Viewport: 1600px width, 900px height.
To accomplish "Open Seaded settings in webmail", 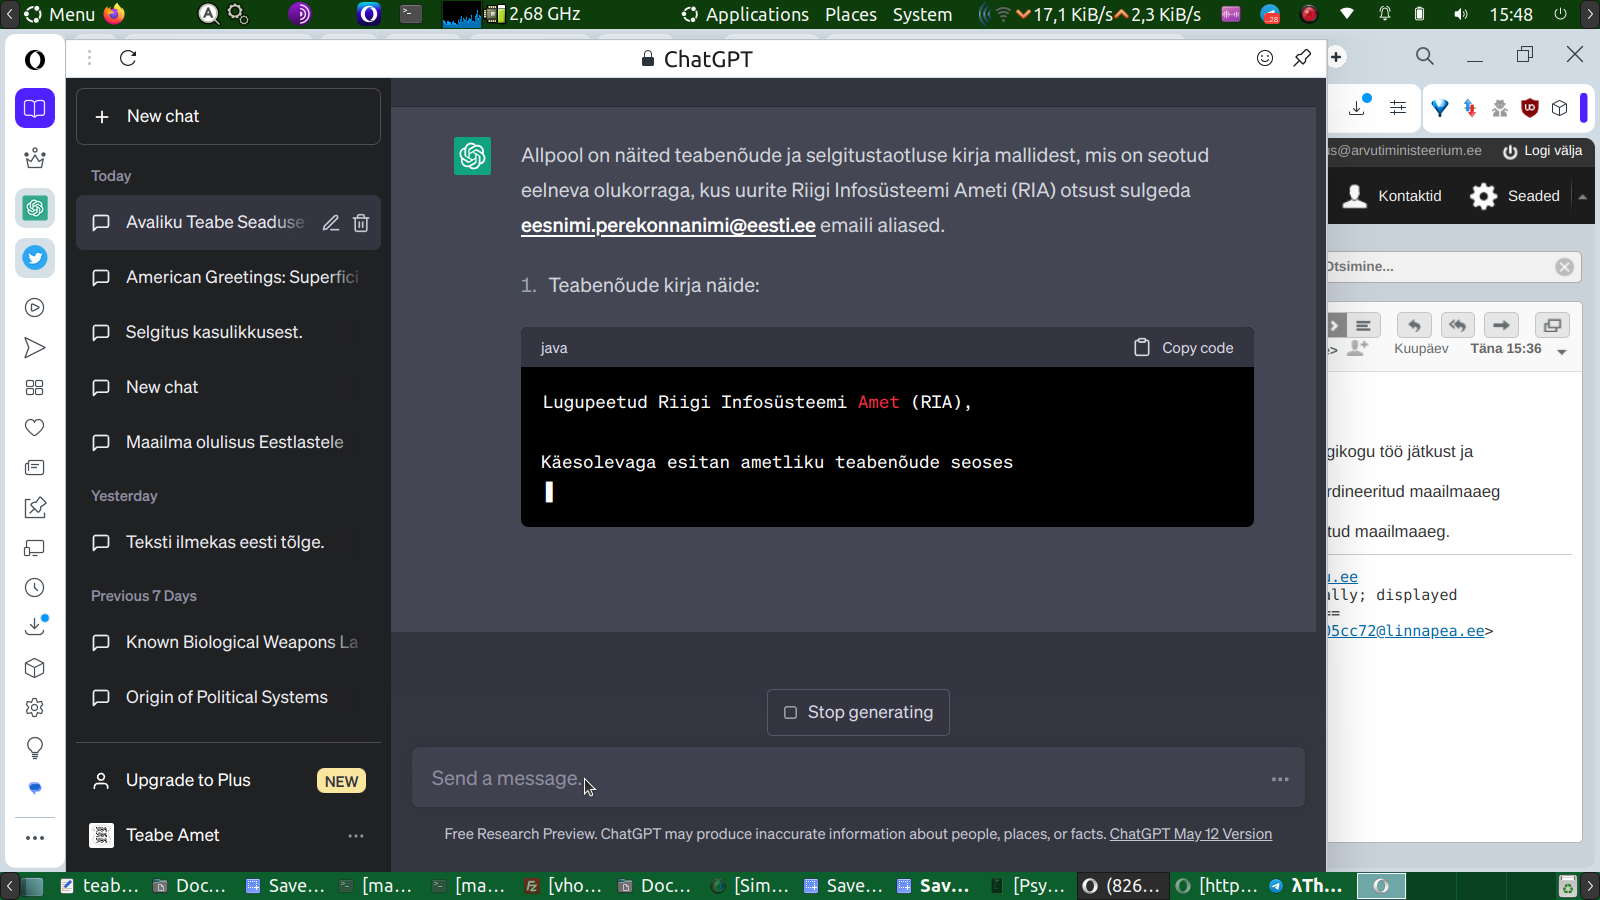I will tap(1515, 196).
